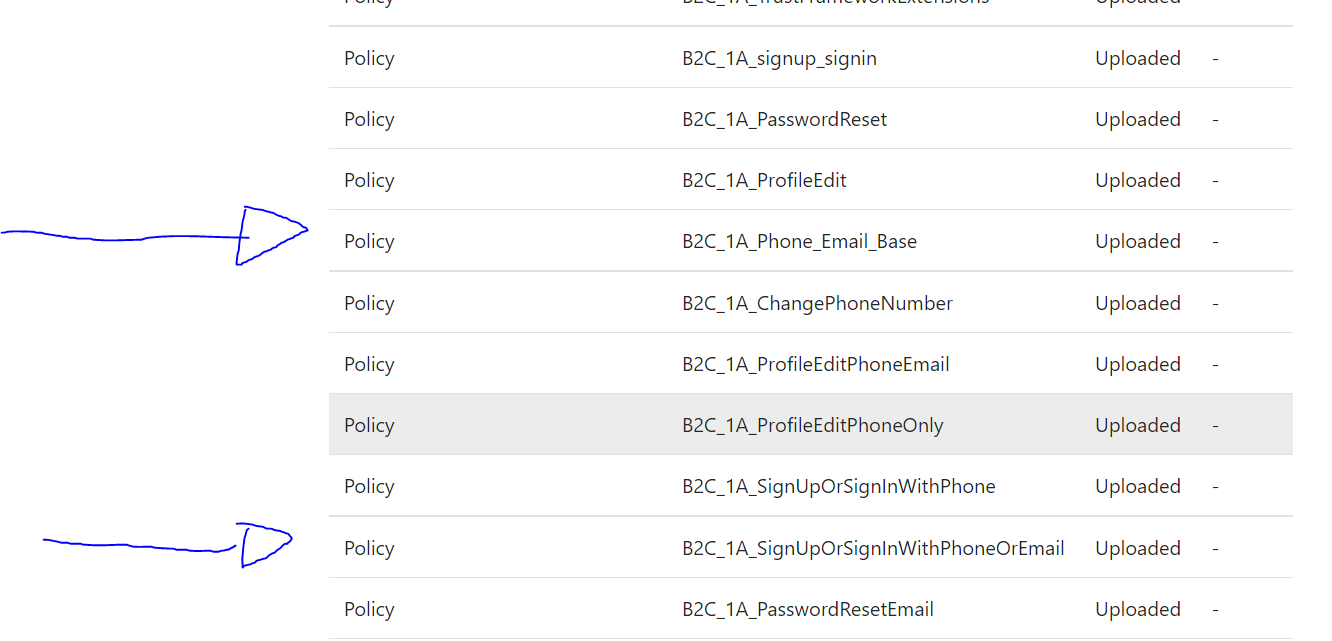Screen dimensions: 1332x641
Task: Click the Policy type label beside B2C_1A_PasswordResetEmail
Action: click(x=369, y=609)
